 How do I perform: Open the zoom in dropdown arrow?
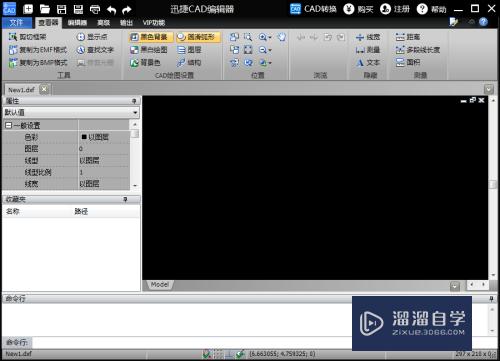(270, 37)
